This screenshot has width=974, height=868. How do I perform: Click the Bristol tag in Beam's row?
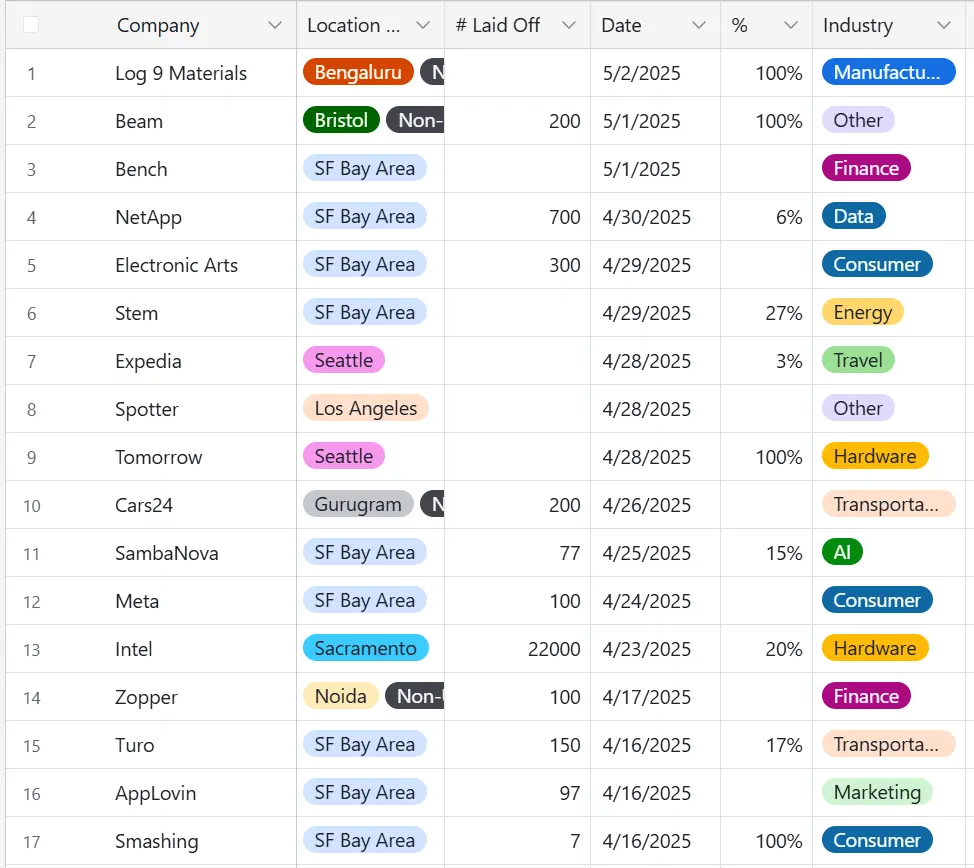tap(340, 120)
